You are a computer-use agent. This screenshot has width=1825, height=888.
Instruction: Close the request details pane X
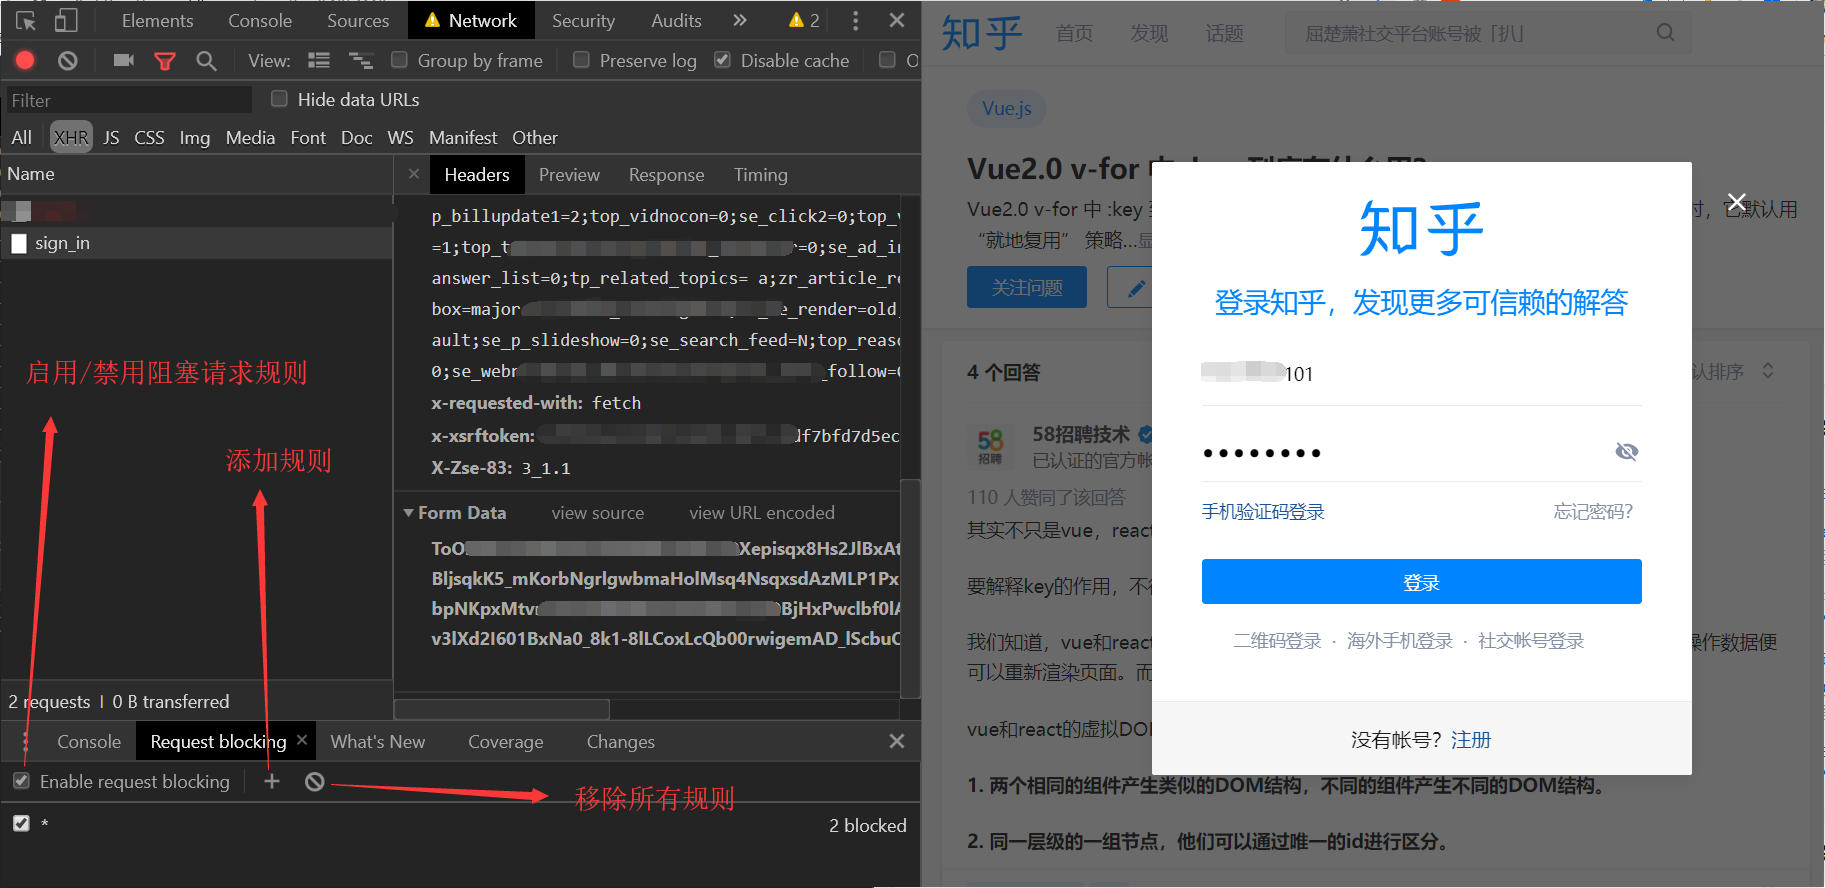[414, 174]
